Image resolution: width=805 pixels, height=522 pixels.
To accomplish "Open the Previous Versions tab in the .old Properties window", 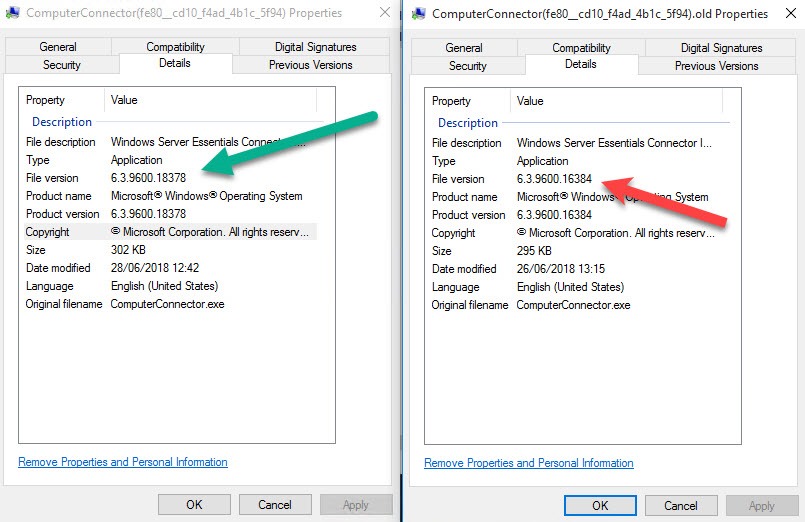I will 716,66.
